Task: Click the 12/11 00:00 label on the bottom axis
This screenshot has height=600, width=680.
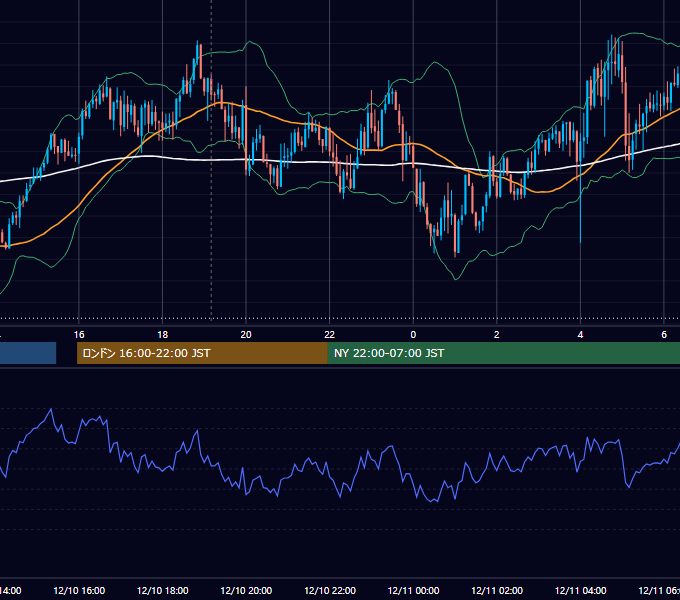Action: [x=413, y=590]
